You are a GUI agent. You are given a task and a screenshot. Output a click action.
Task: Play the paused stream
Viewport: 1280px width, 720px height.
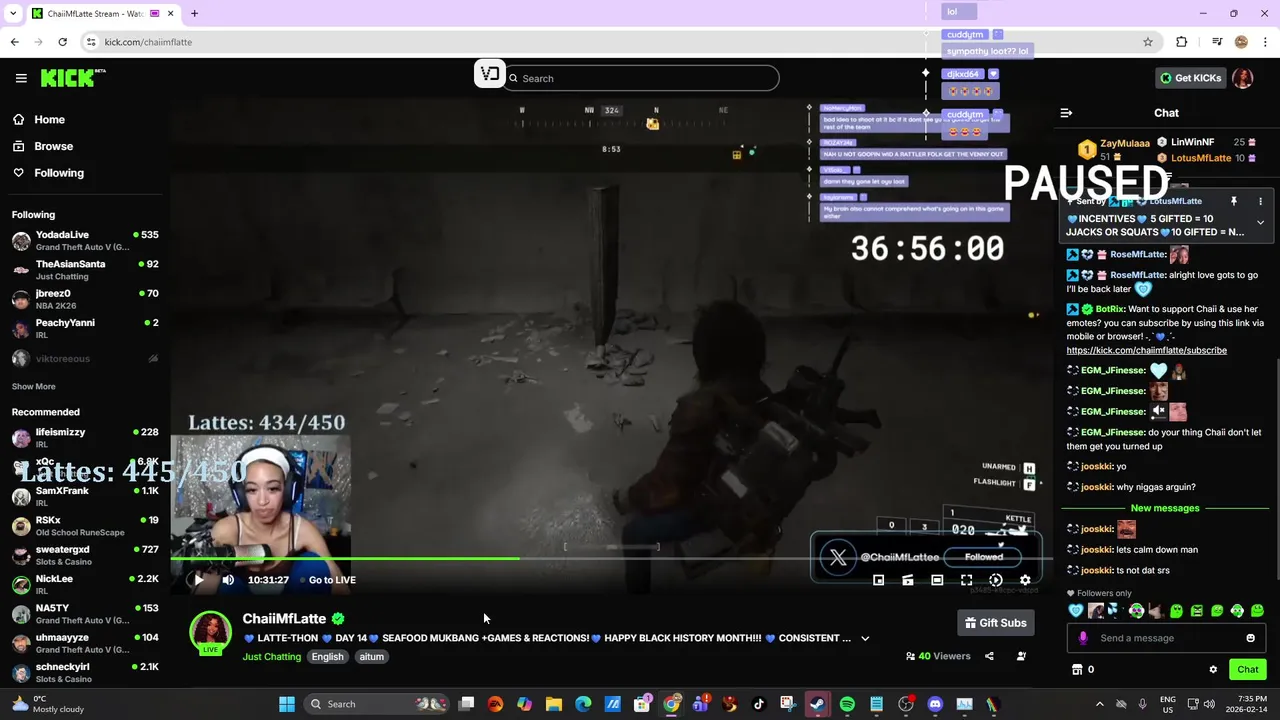click(x=198, y=580)
